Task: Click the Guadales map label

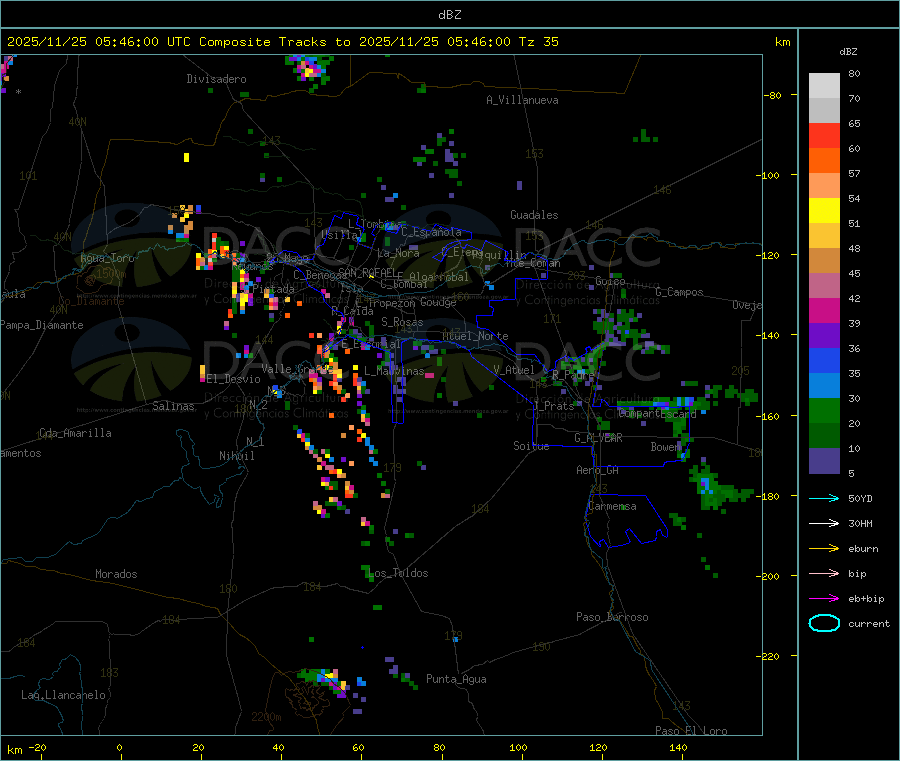Action: coord(534,215)
